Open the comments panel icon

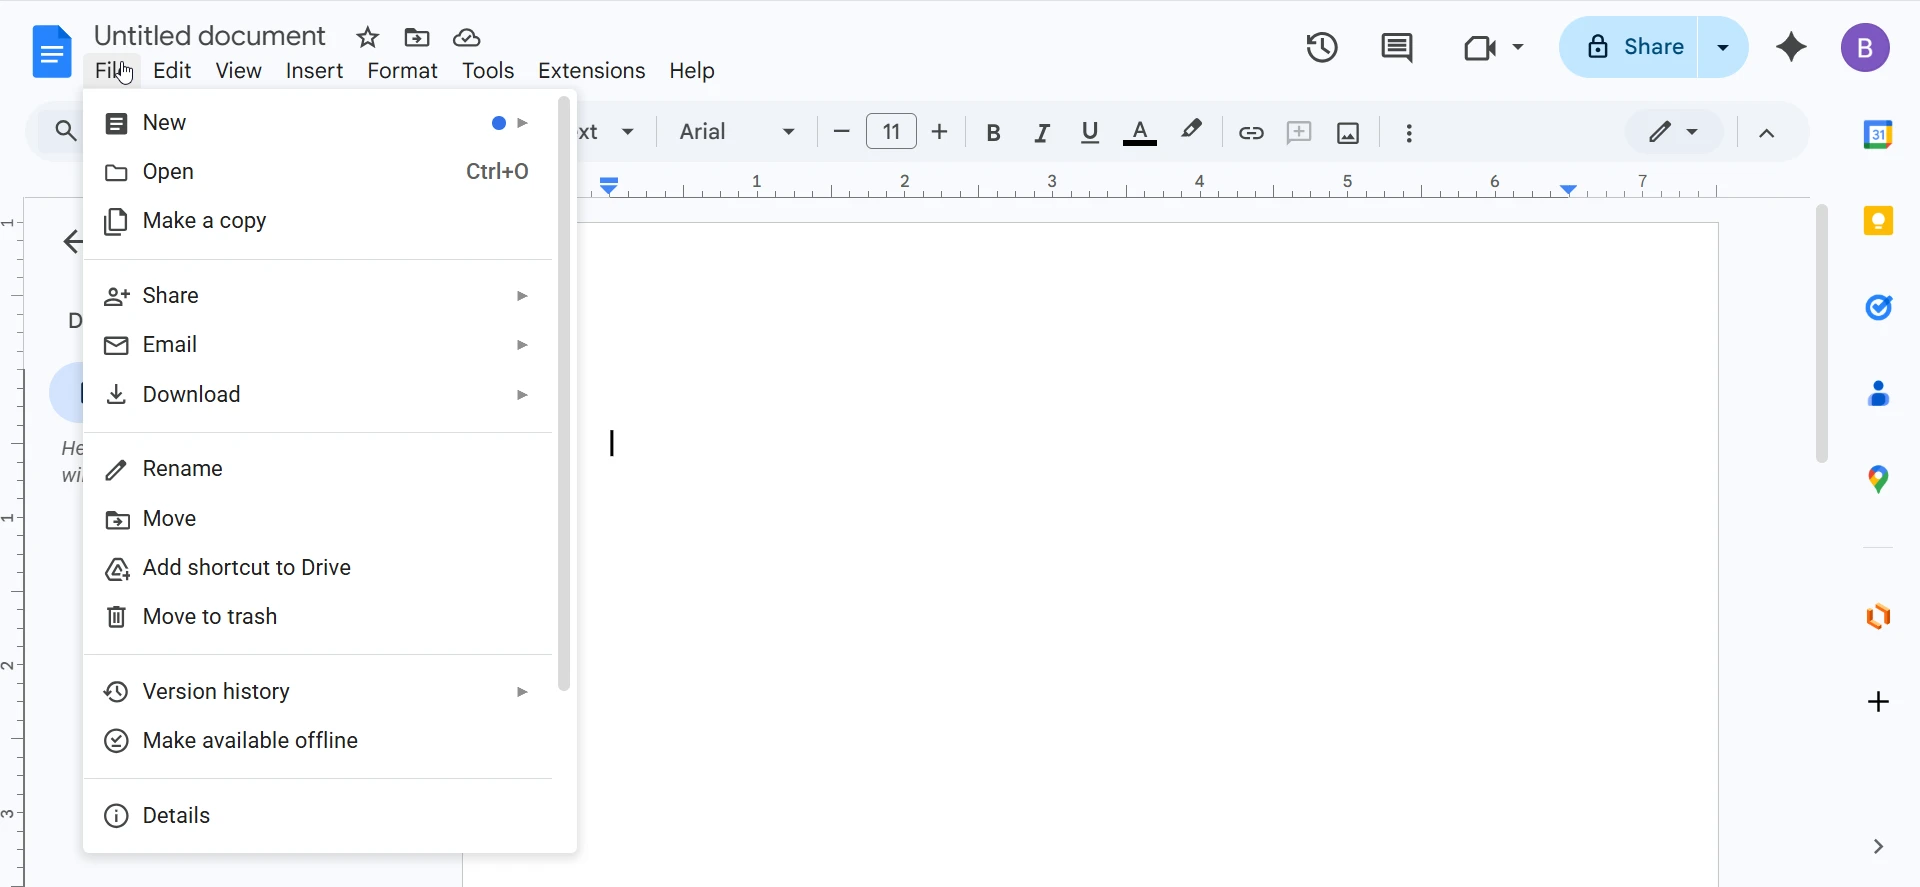[x=1396, y=48]
